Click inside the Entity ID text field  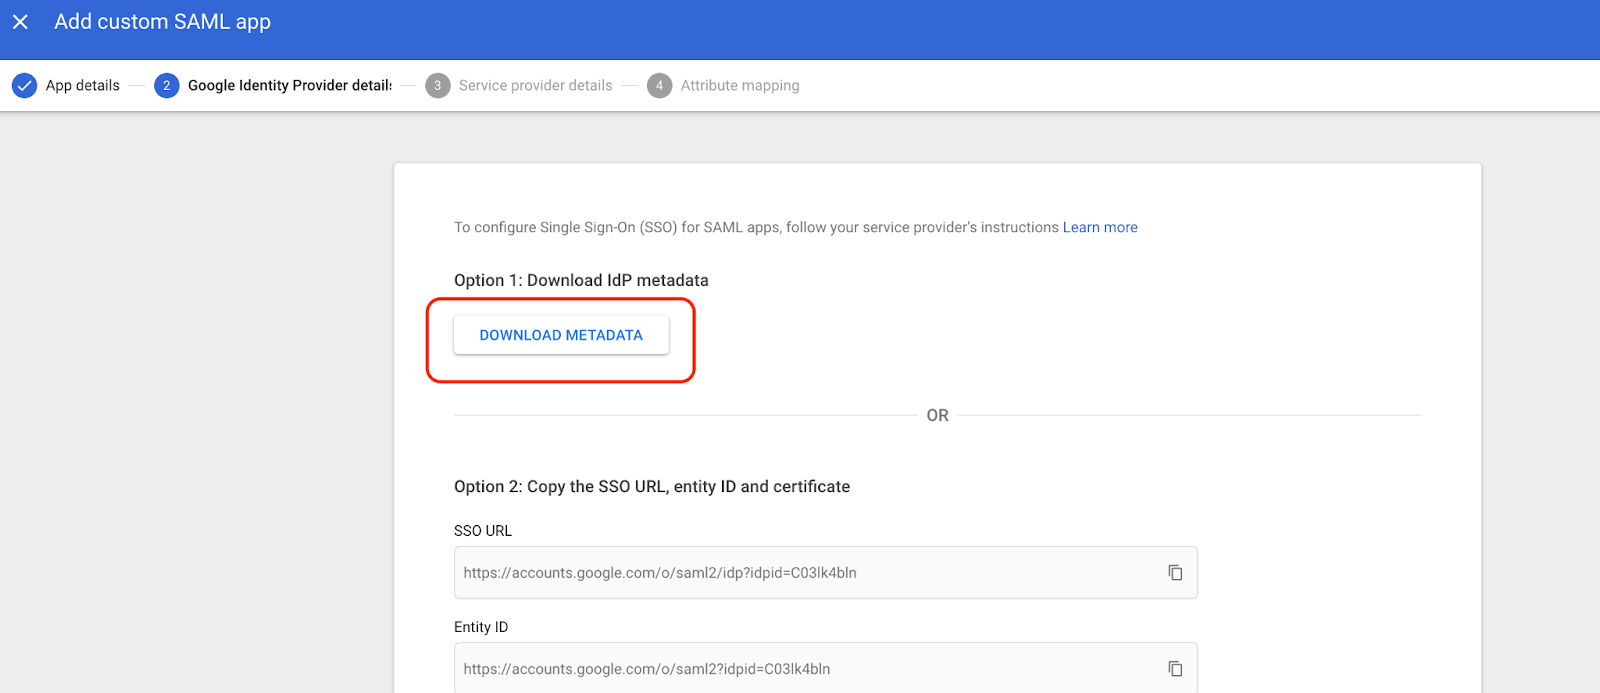point(800,669)
